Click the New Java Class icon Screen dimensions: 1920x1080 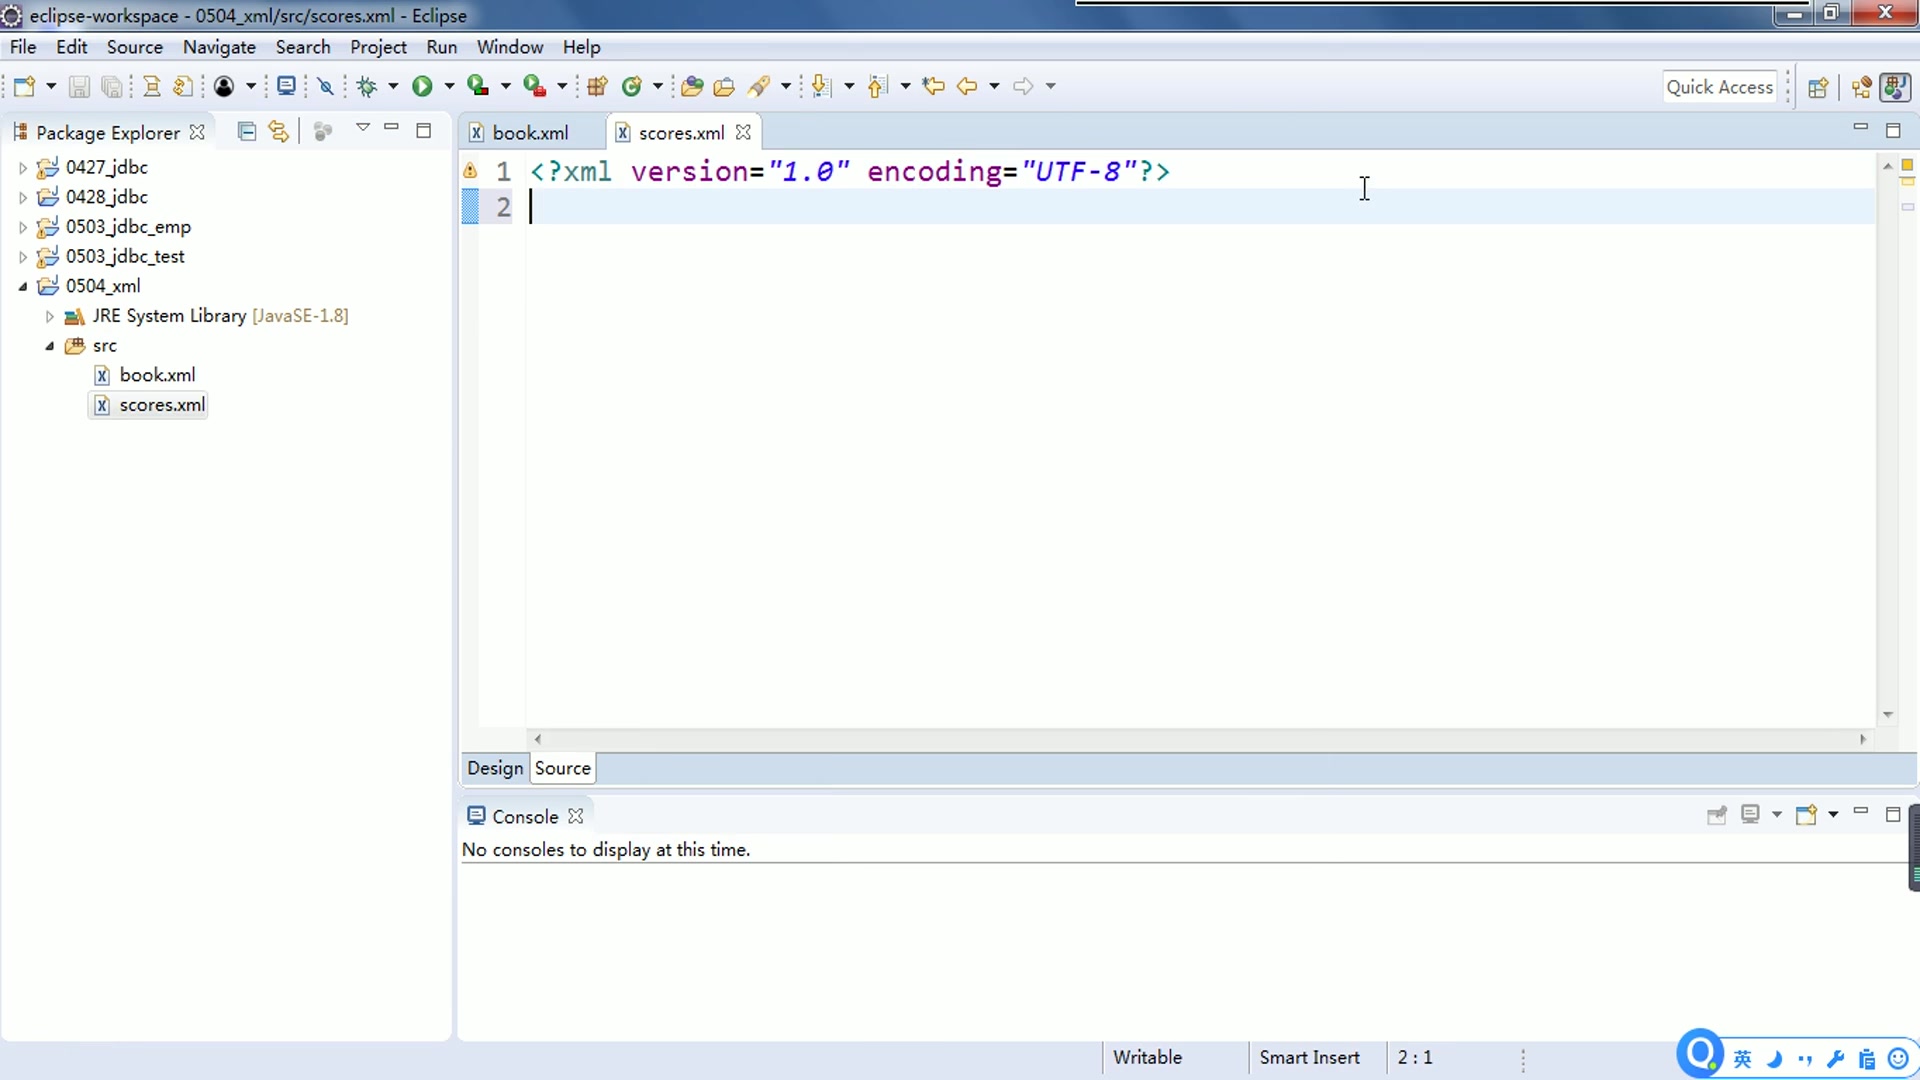(x=631, y=86)
